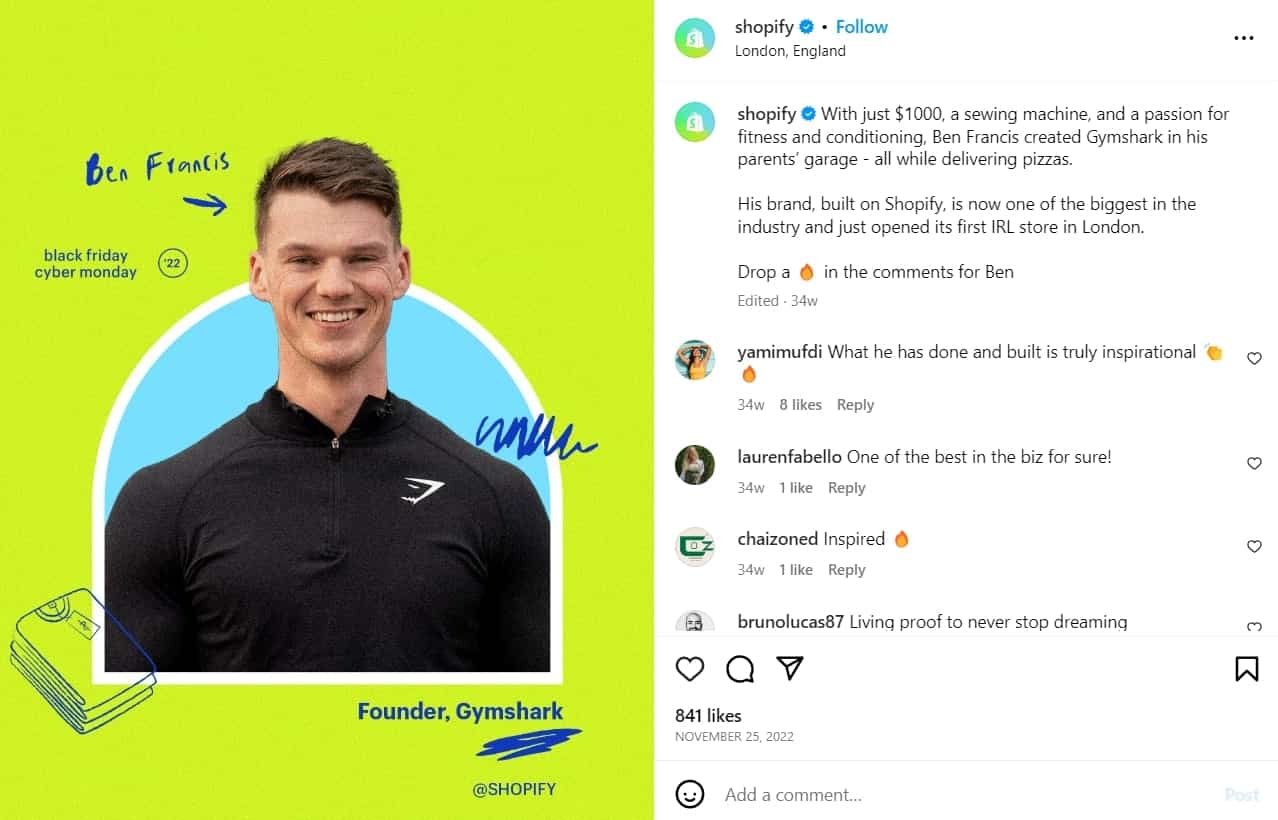
Task: Open comments via the speech bubble icon
Action: click(740, 669)
